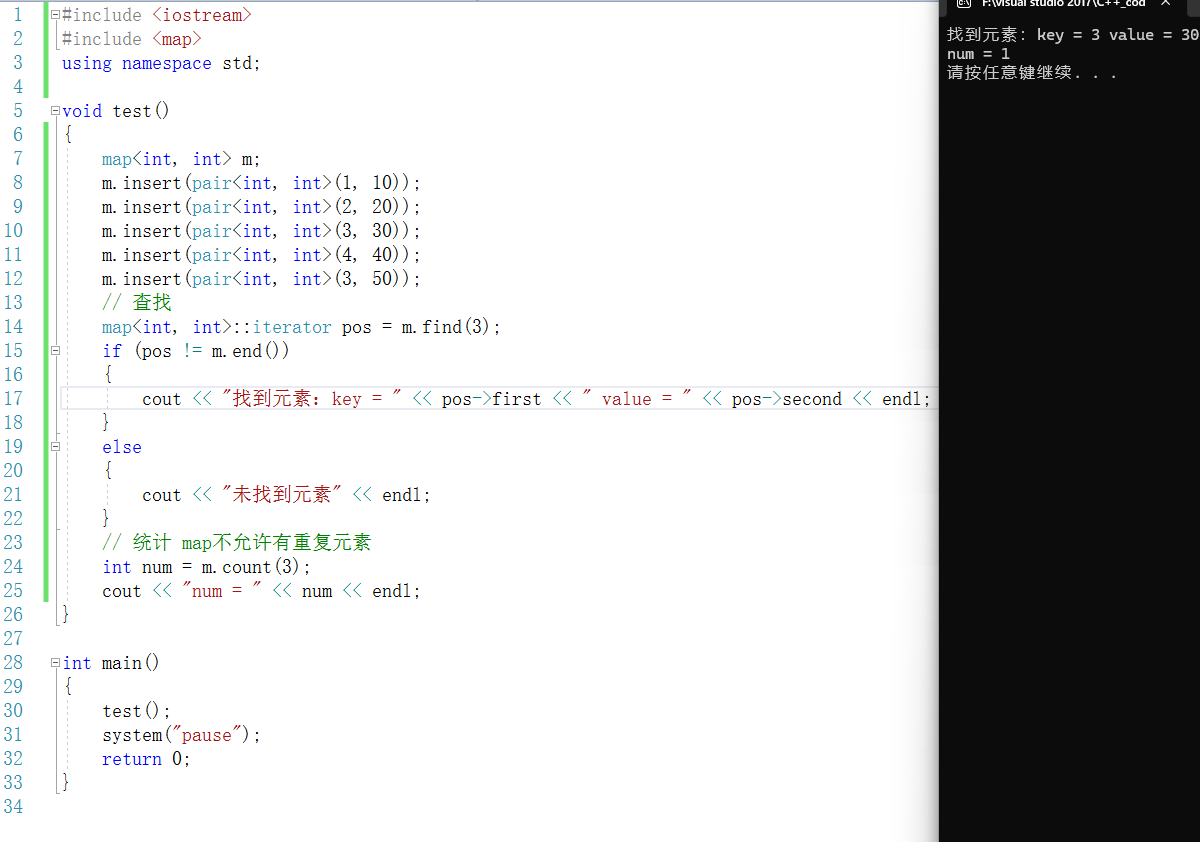
Task: Collapse the int main() function
Action: [x=56, y=663]
